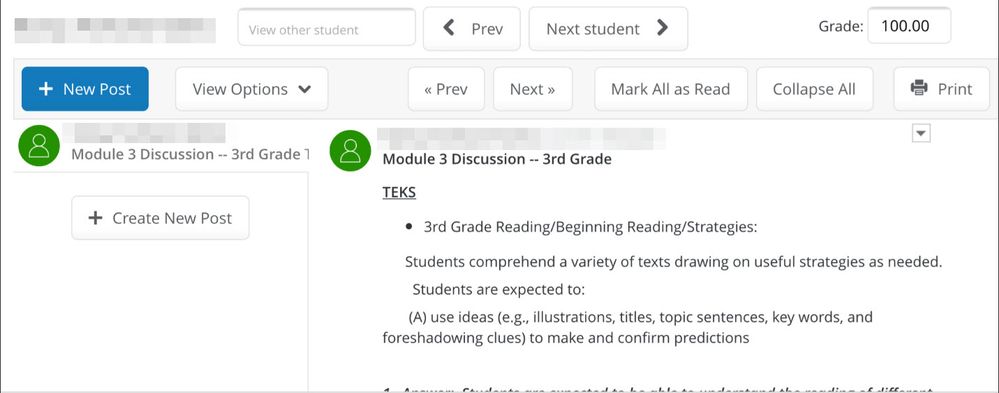Click the blue New Post button
Viewport: 999px width, 393px height.
coord(85,89)
